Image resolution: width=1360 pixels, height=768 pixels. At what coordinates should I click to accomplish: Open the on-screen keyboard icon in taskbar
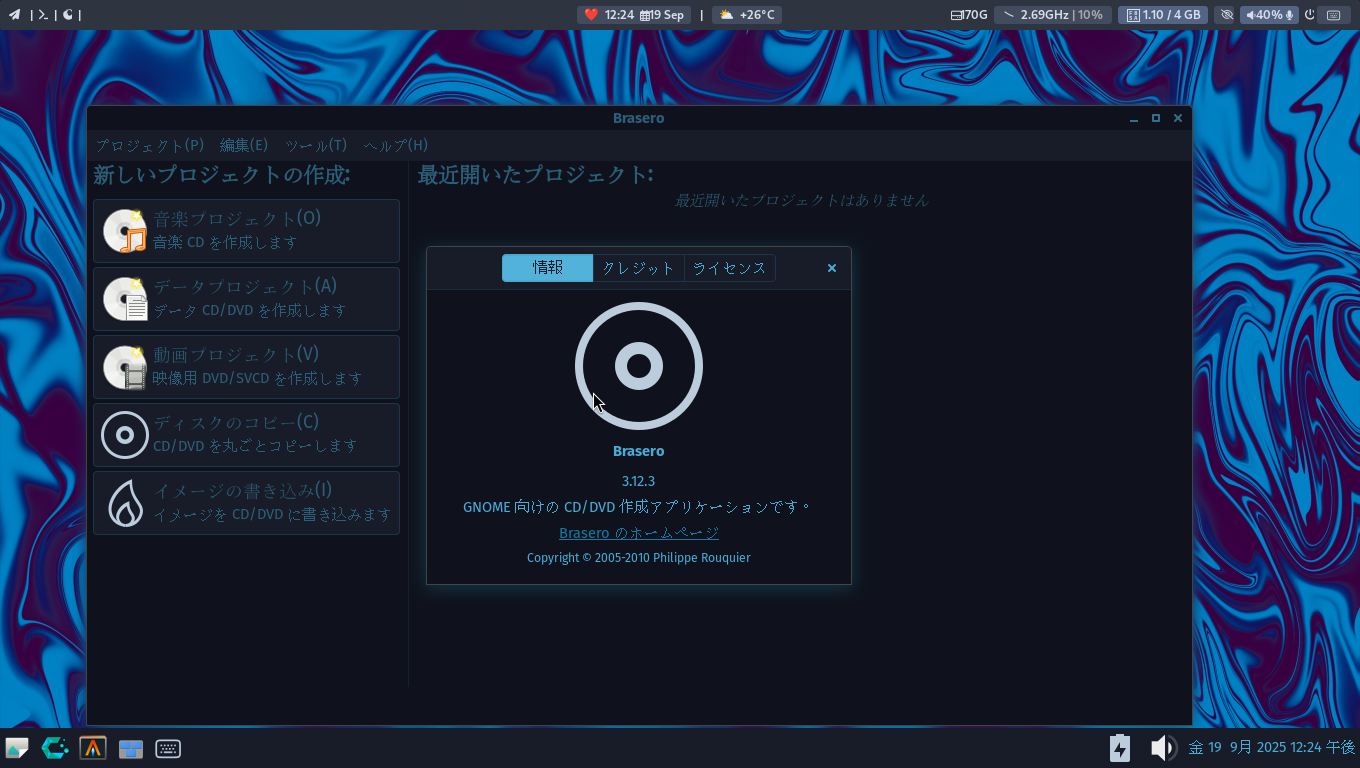(x=168, y=748)
